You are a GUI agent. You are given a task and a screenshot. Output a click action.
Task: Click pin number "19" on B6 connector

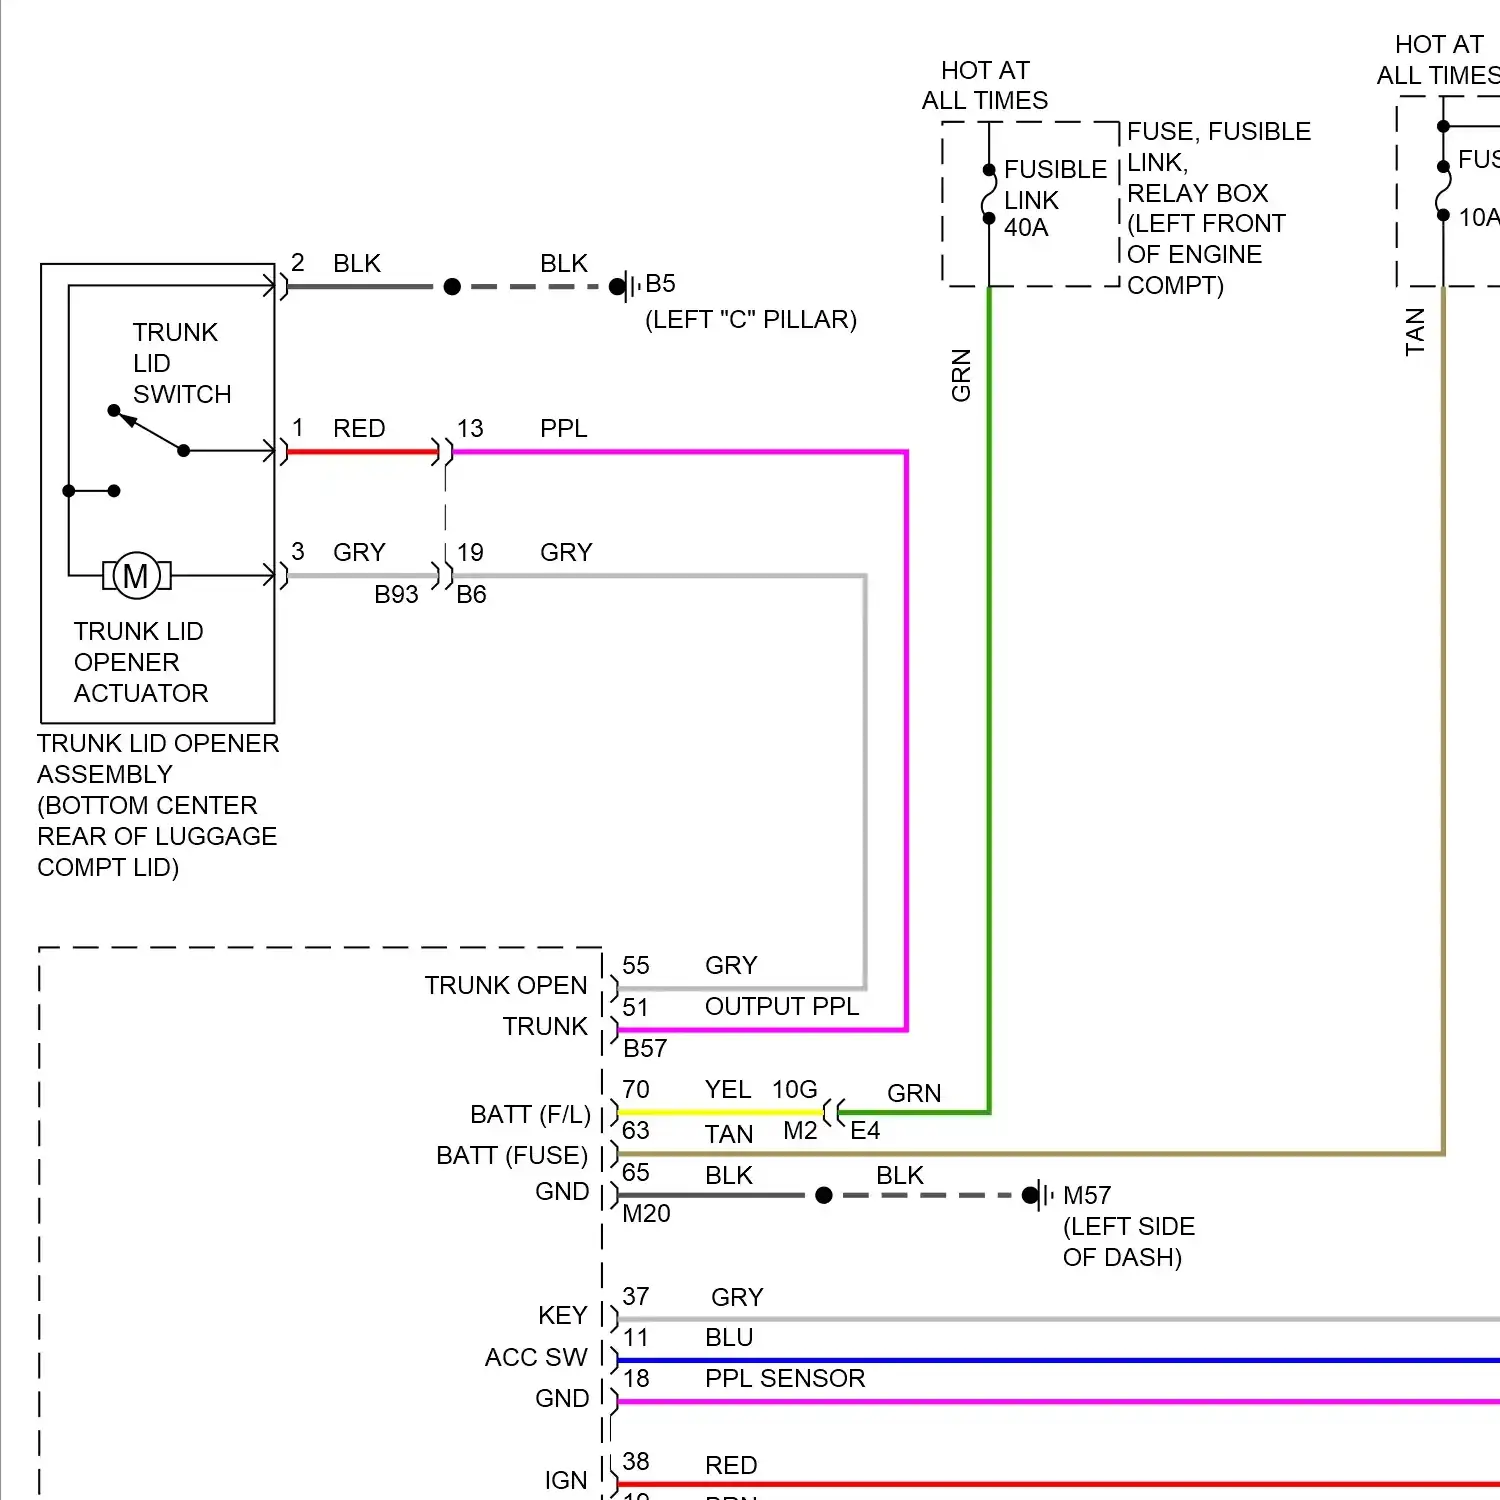tap(470, 553)
